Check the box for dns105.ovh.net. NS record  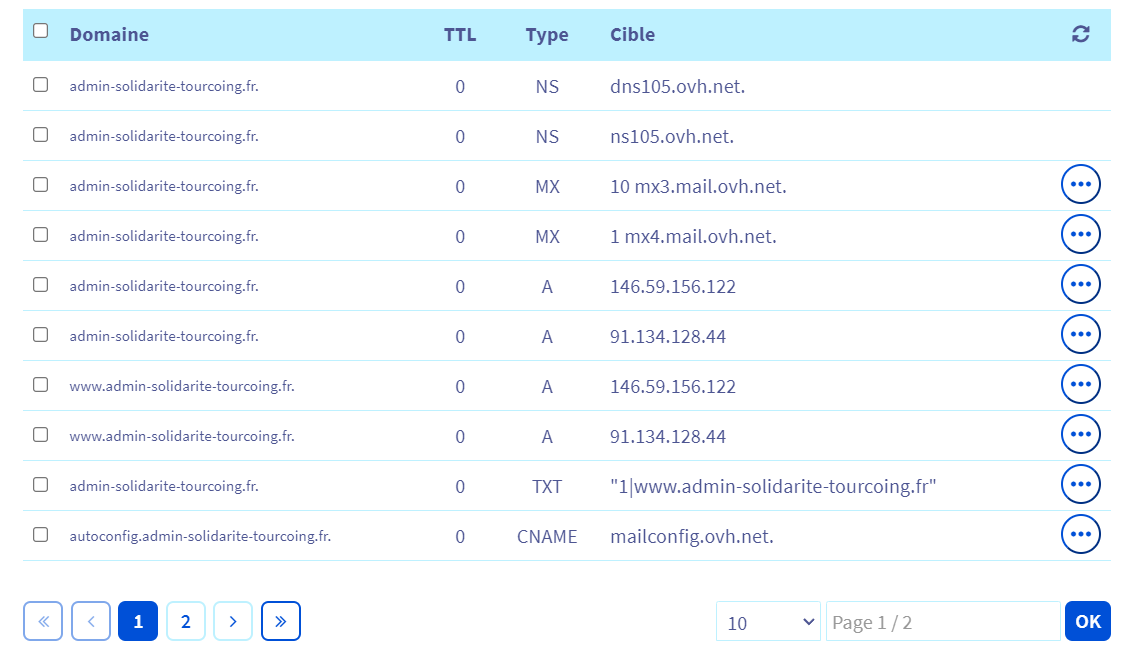pos(41,85)
